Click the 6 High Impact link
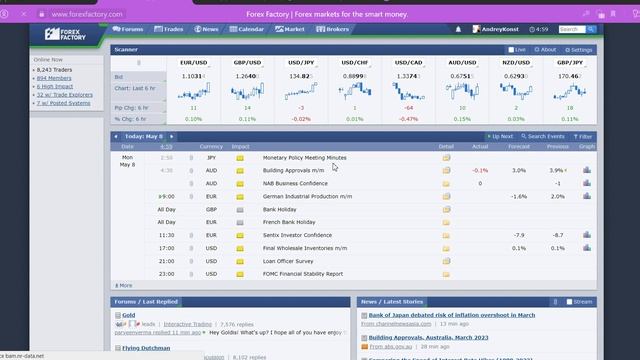This screenshot has height=360, width=640. click(55, 87)
